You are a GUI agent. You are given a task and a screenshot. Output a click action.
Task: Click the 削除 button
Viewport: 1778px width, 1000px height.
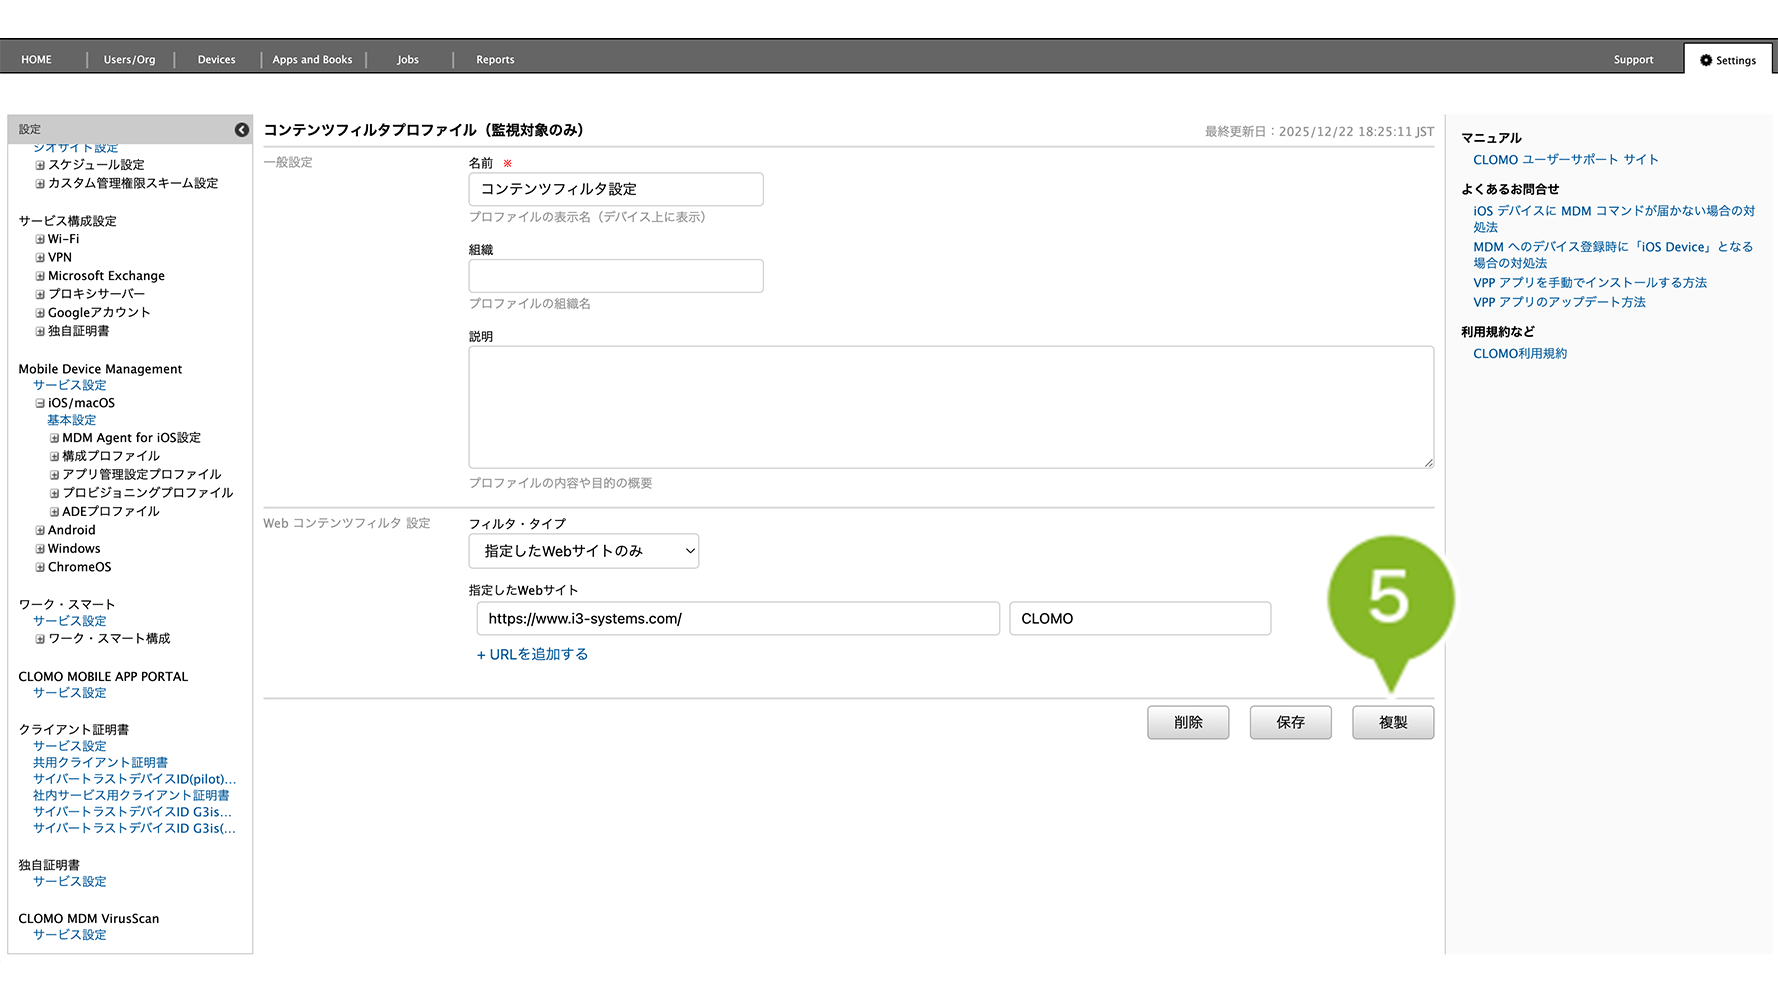(x=1187, y=722)
